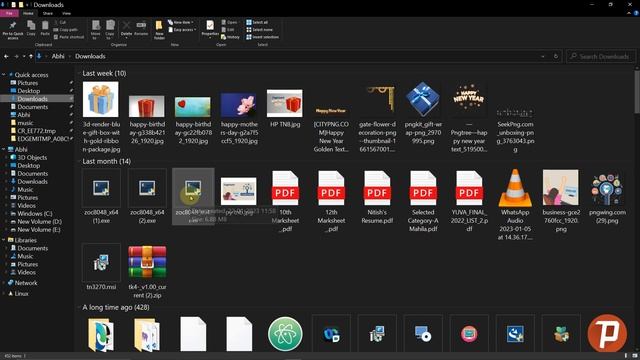
Task: Switch to large thumbnails view in status bar
Action: coord(635,356)
